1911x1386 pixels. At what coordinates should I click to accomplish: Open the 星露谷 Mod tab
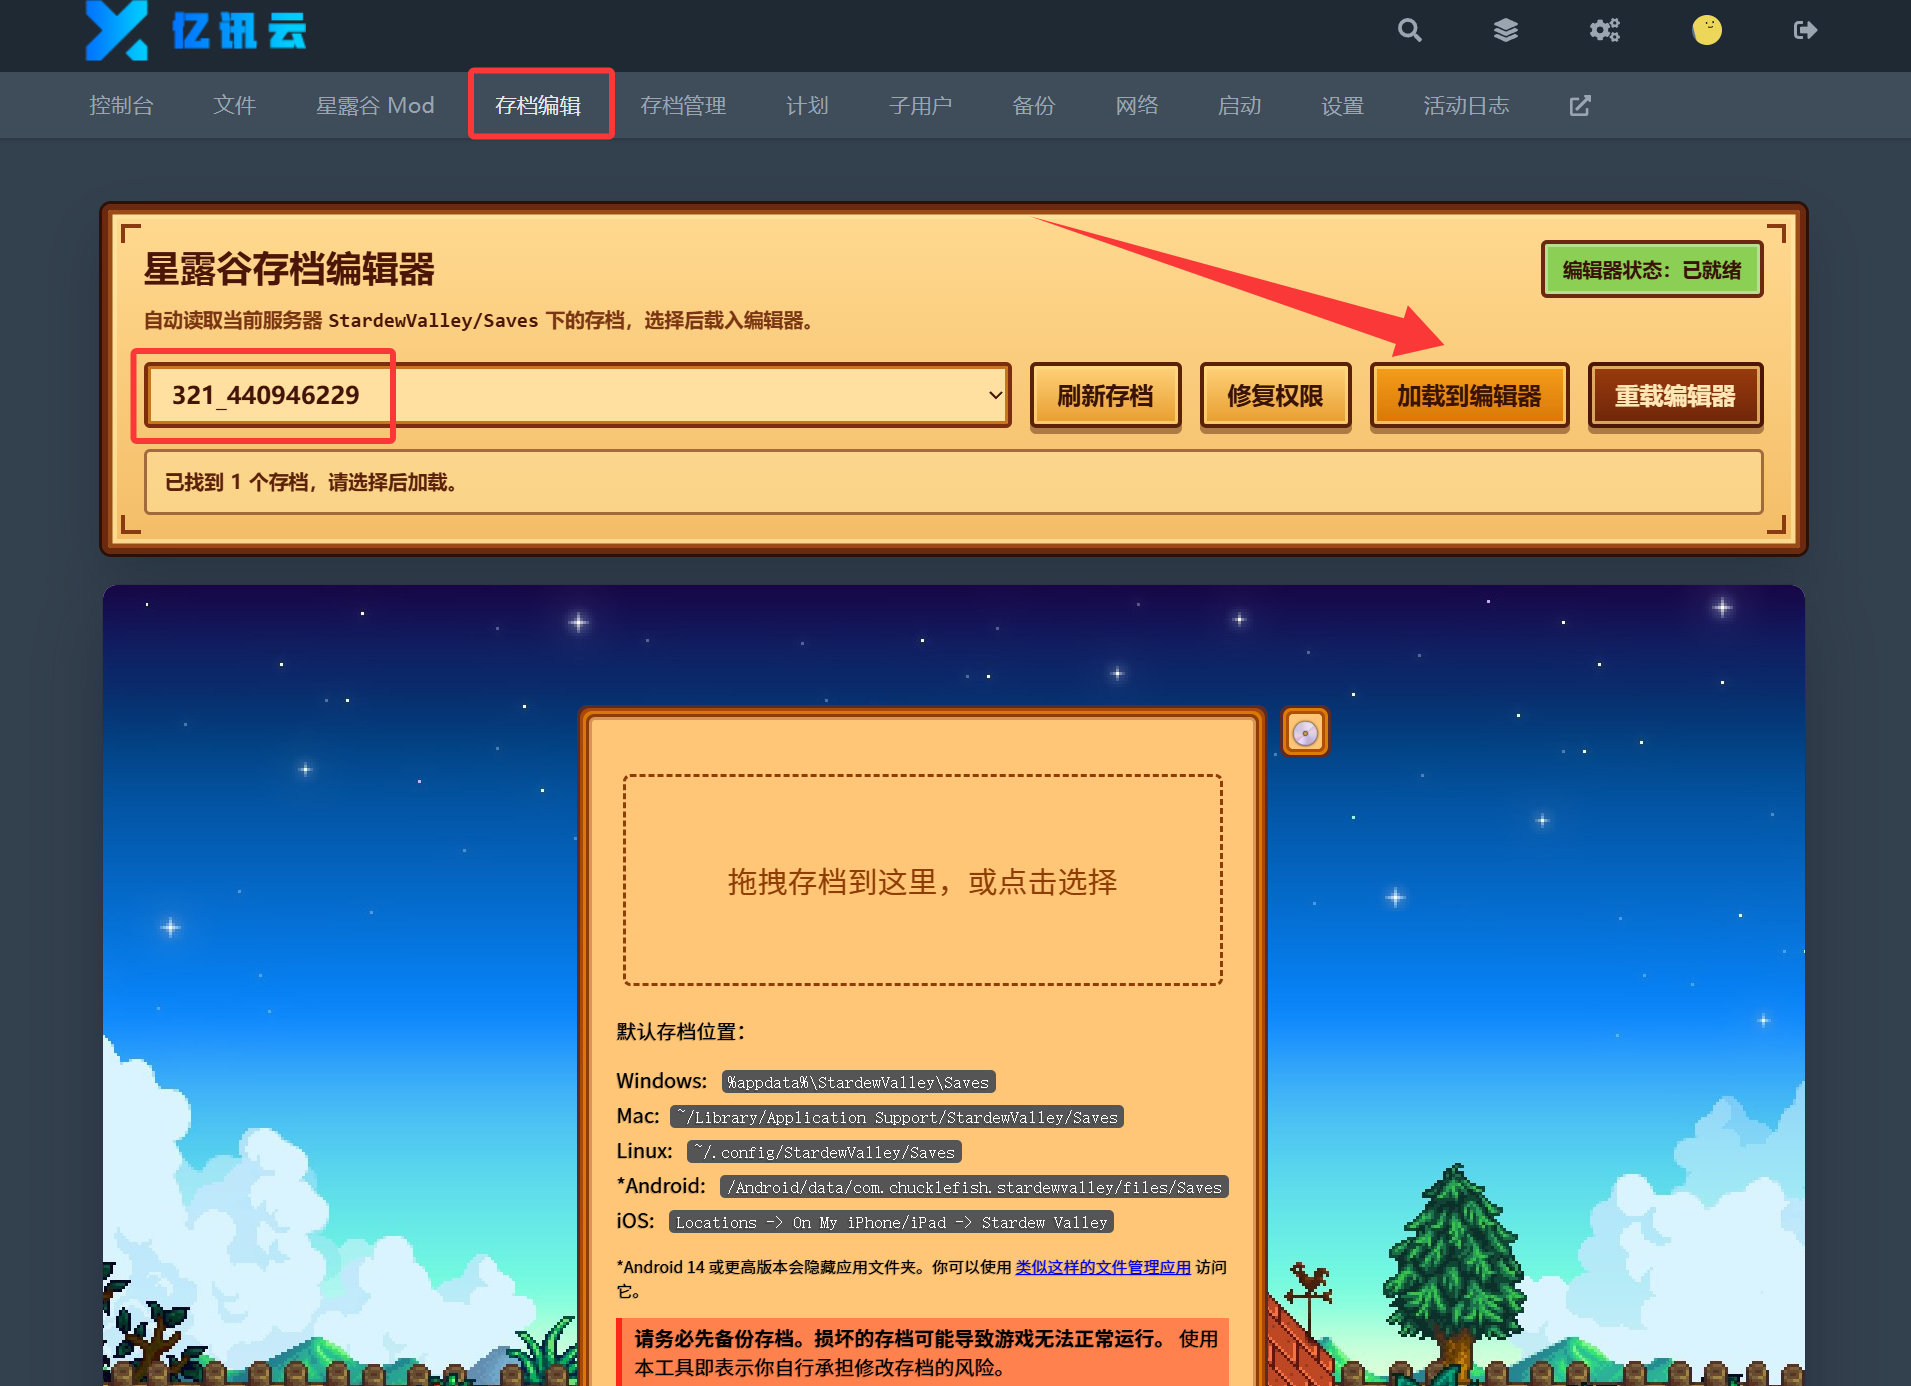tap(375, 105)
